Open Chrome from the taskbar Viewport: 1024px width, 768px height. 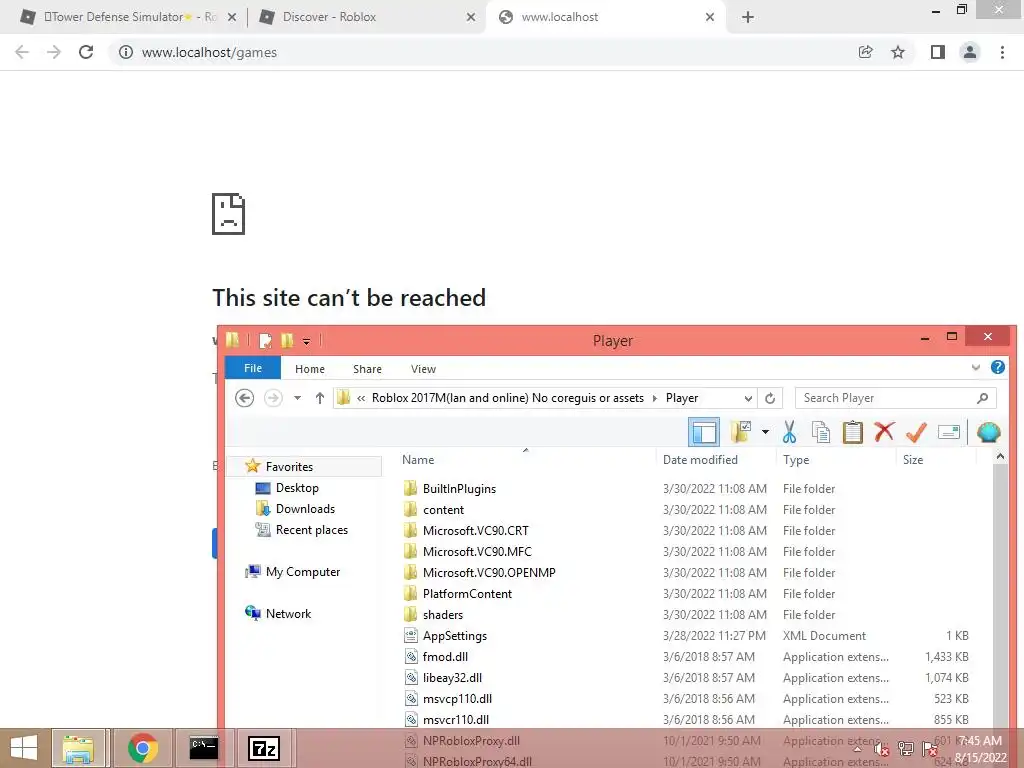point(142,748)
